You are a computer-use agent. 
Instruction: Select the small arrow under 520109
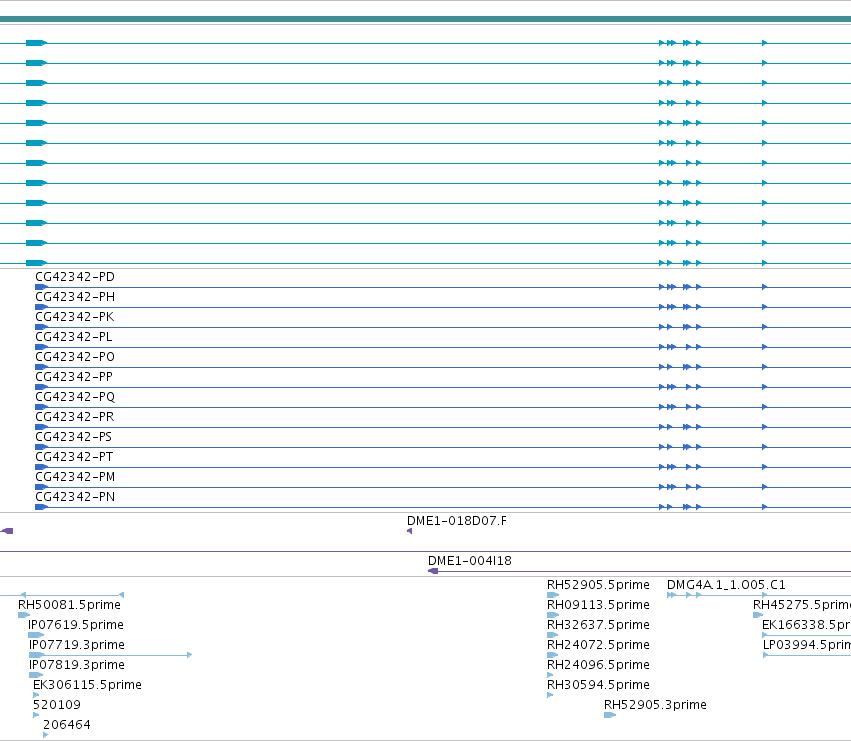[36, 715]
